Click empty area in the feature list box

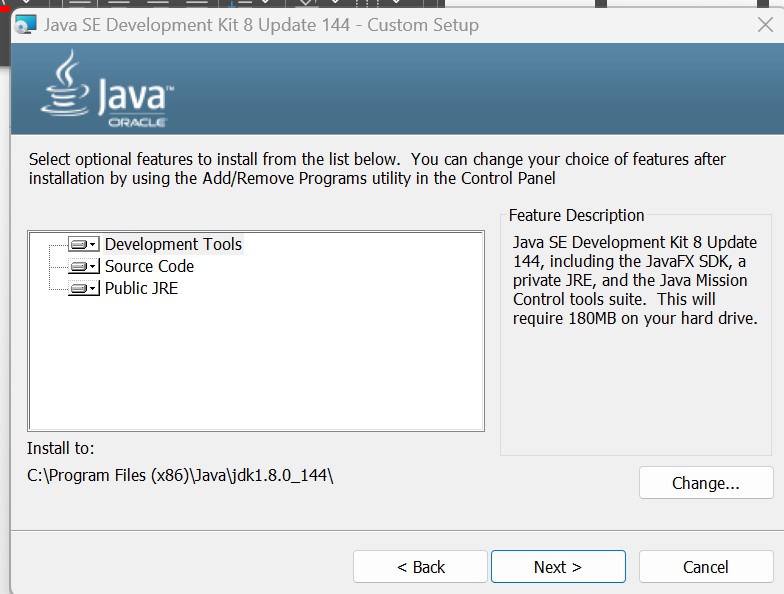pyautogui.click(x=255, y=370)
